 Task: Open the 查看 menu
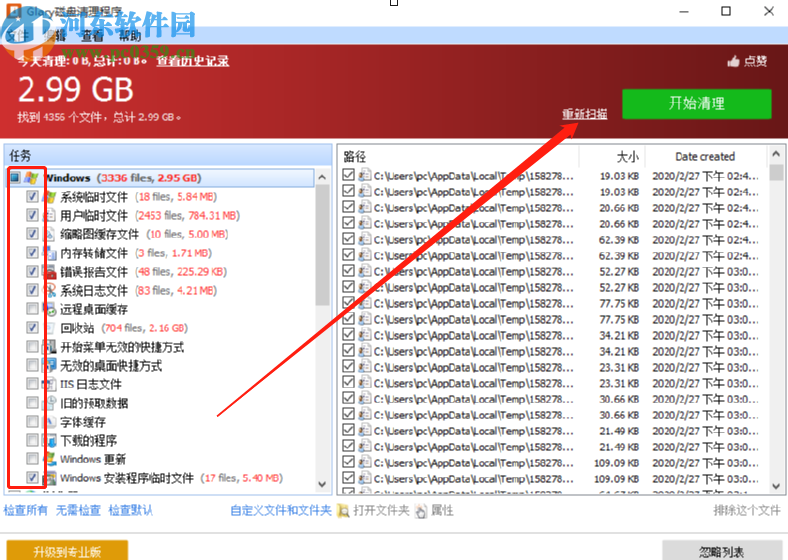pos(92,36)
